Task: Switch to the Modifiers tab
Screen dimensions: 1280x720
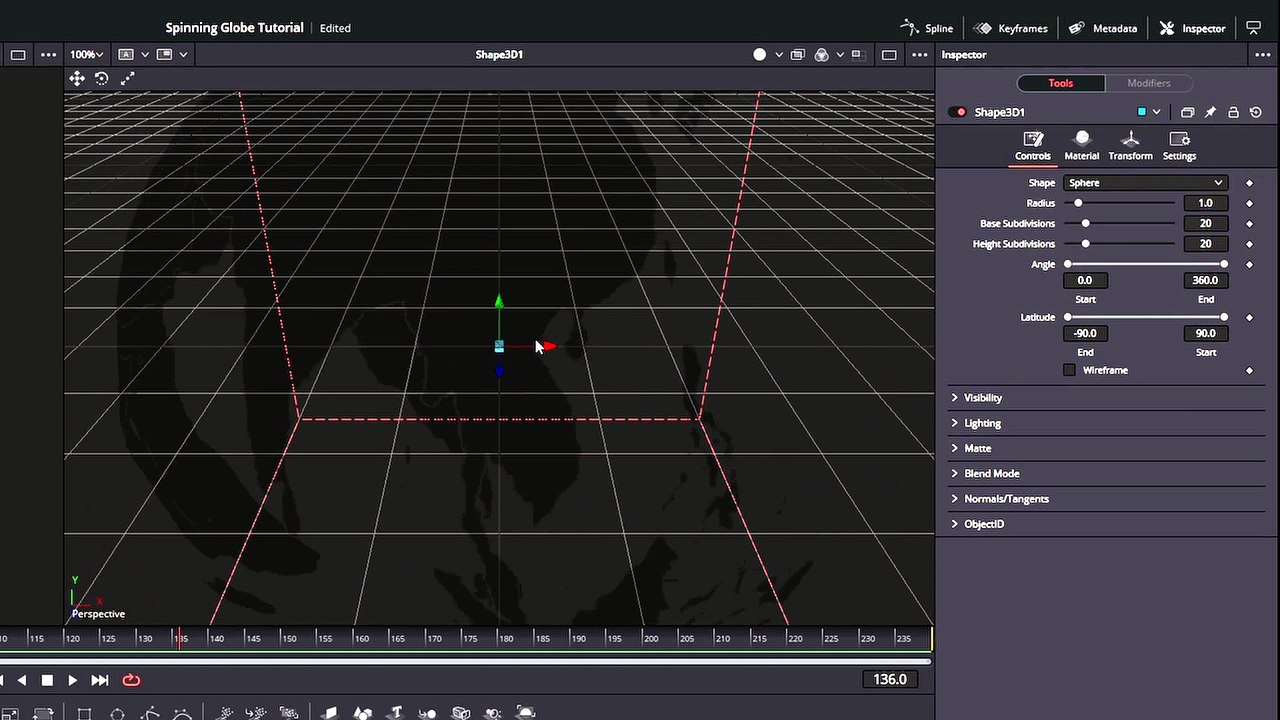Action: (1148, 83)
